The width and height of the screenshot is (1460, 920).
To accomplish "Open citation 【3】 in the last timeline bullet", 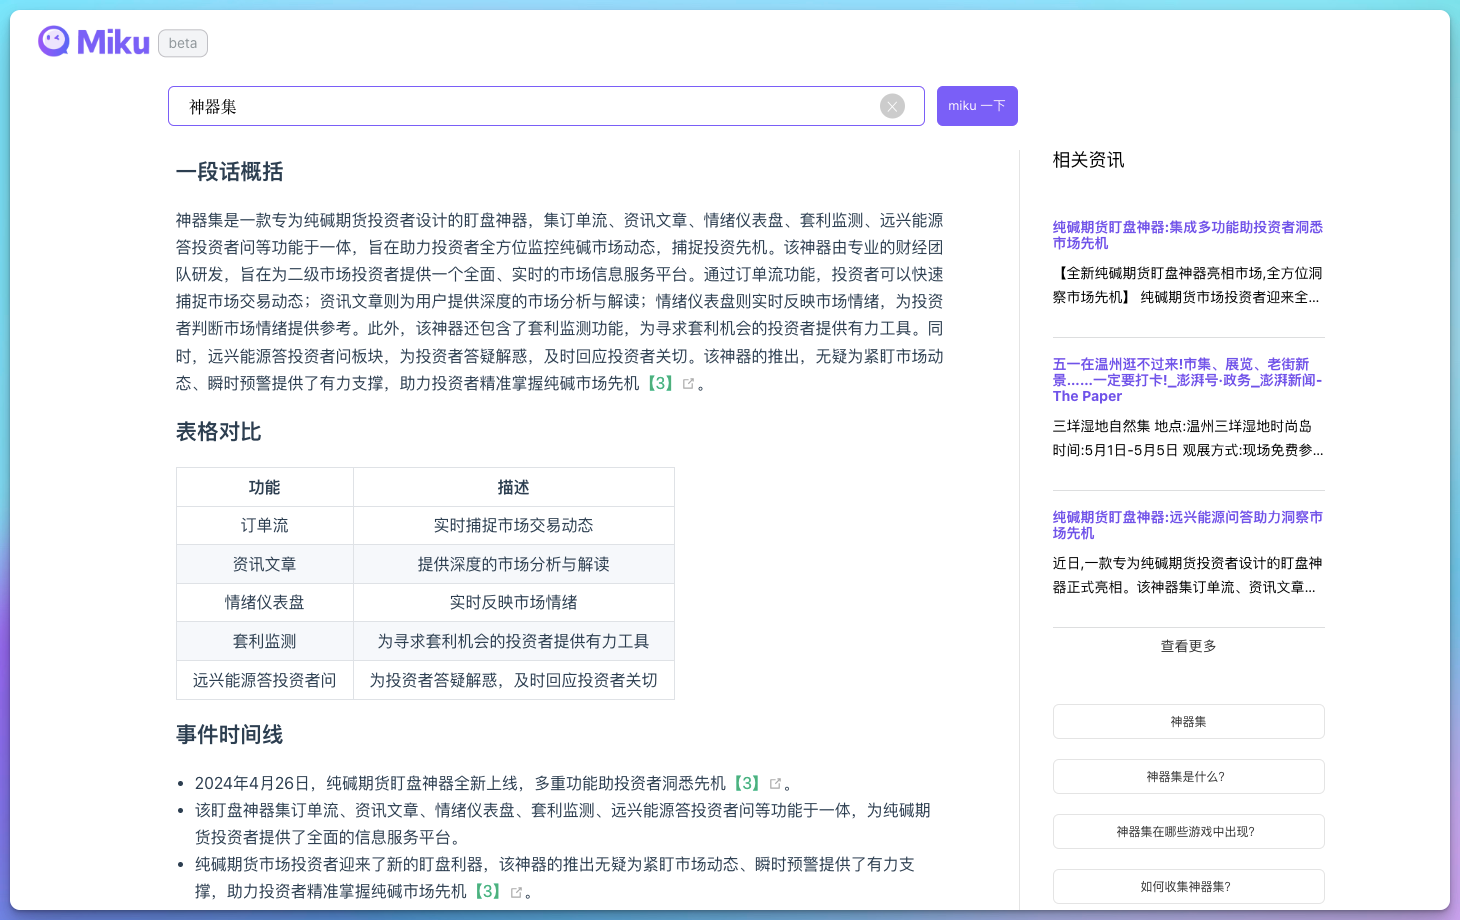I will [487, 891].
